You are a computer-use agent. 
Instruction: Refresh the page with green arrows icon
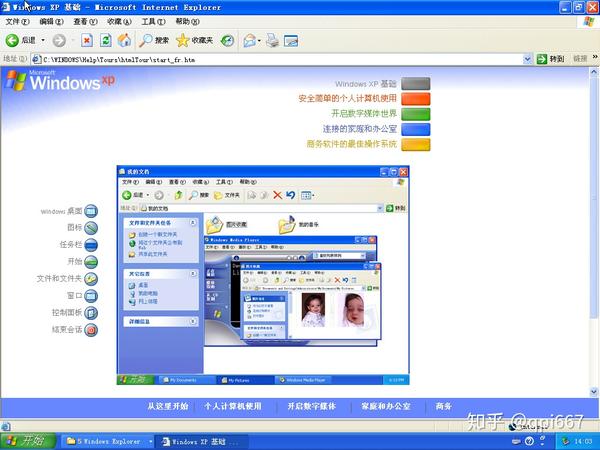[106, 40]
